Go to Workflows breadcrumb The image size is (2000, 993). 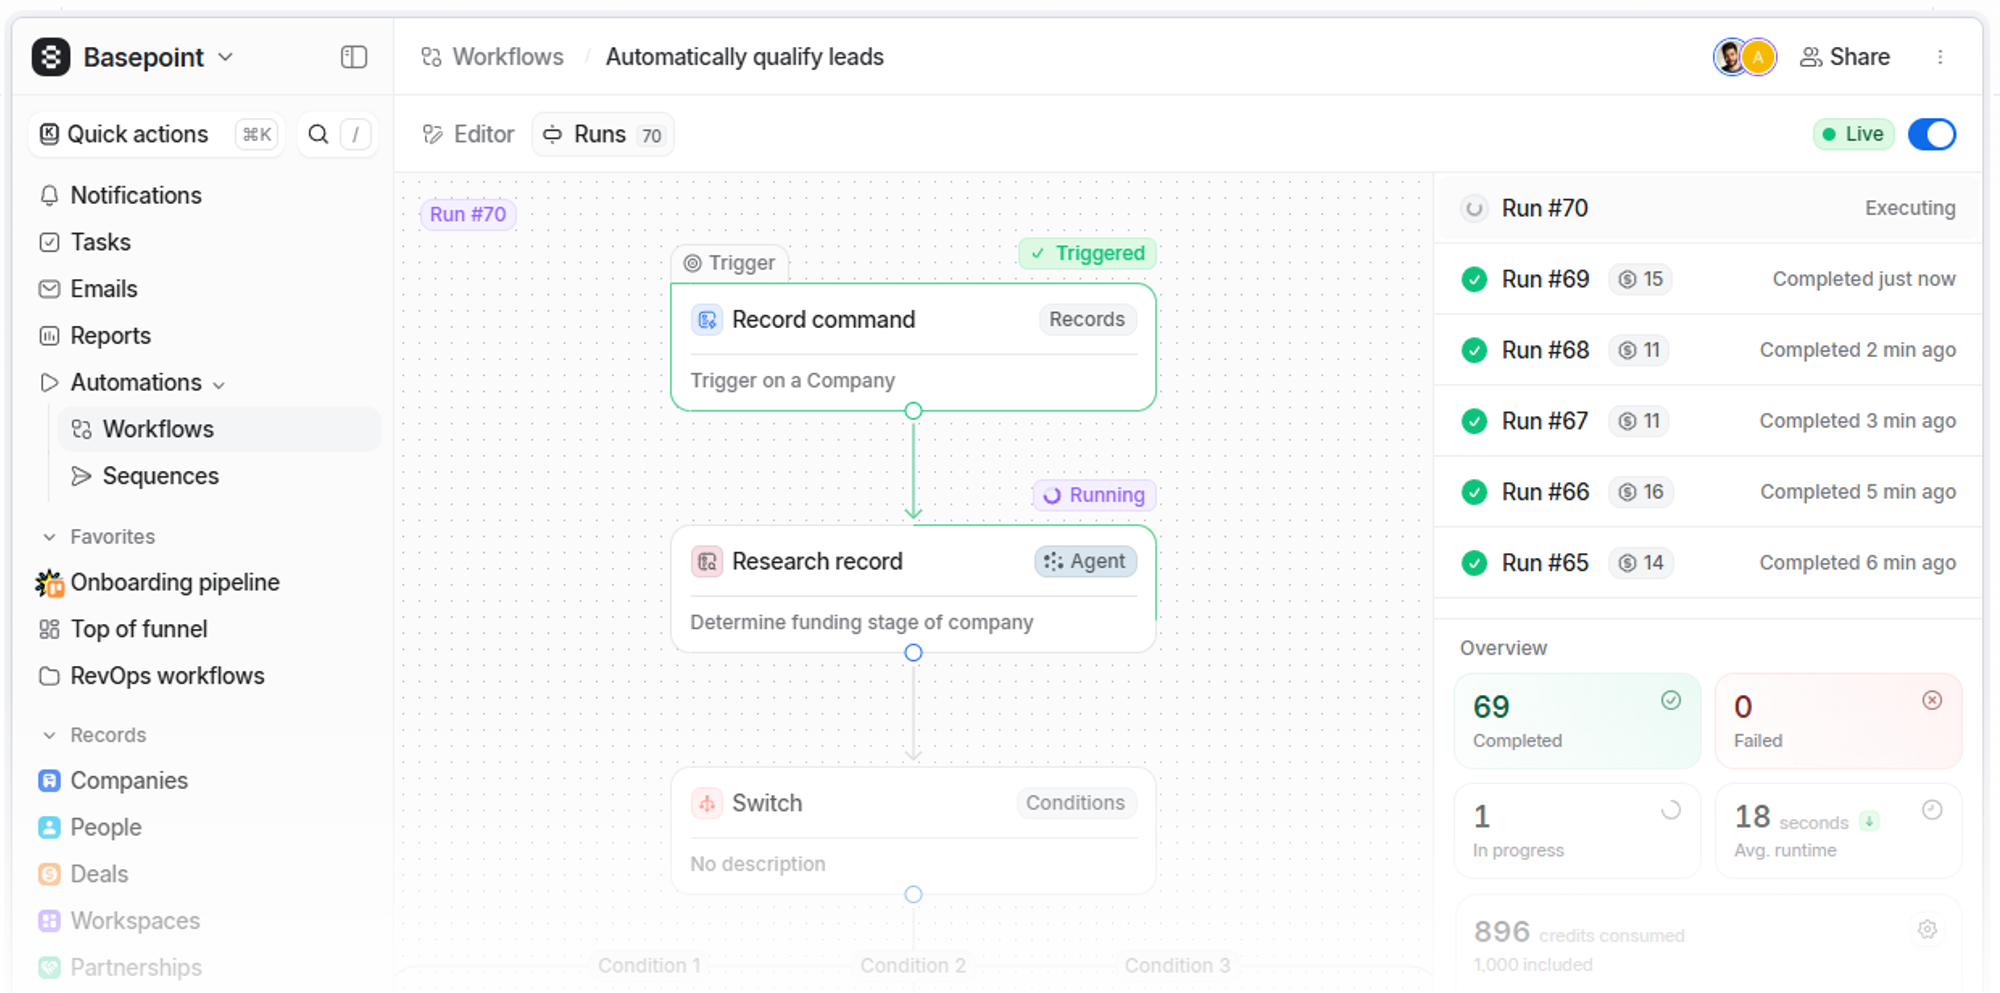pos(493,57)
